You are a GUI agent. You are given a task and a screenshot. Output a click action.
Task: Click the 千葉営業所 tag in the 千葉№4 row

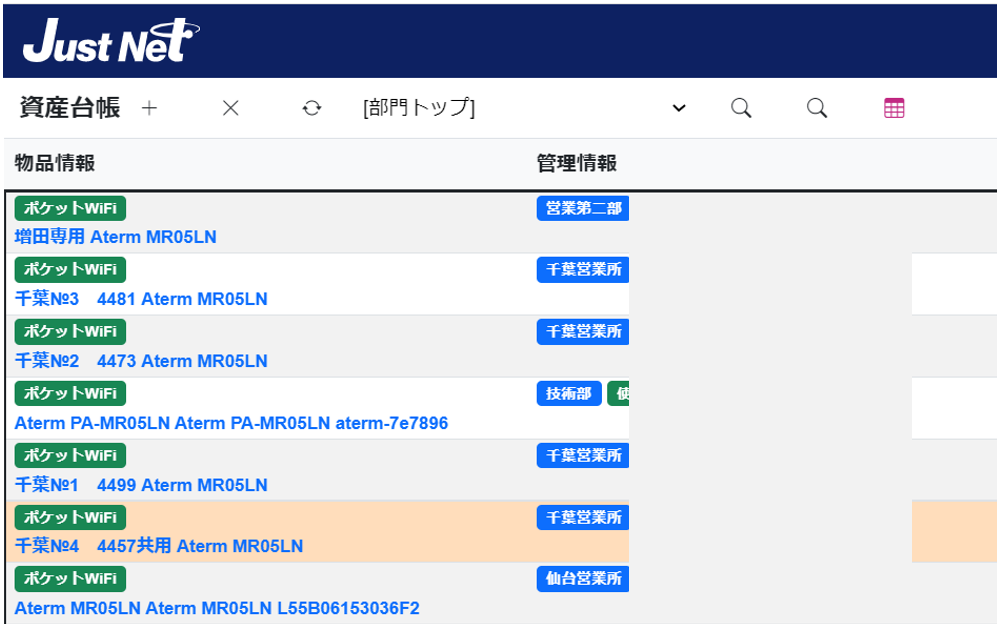(x=583, y=517)
